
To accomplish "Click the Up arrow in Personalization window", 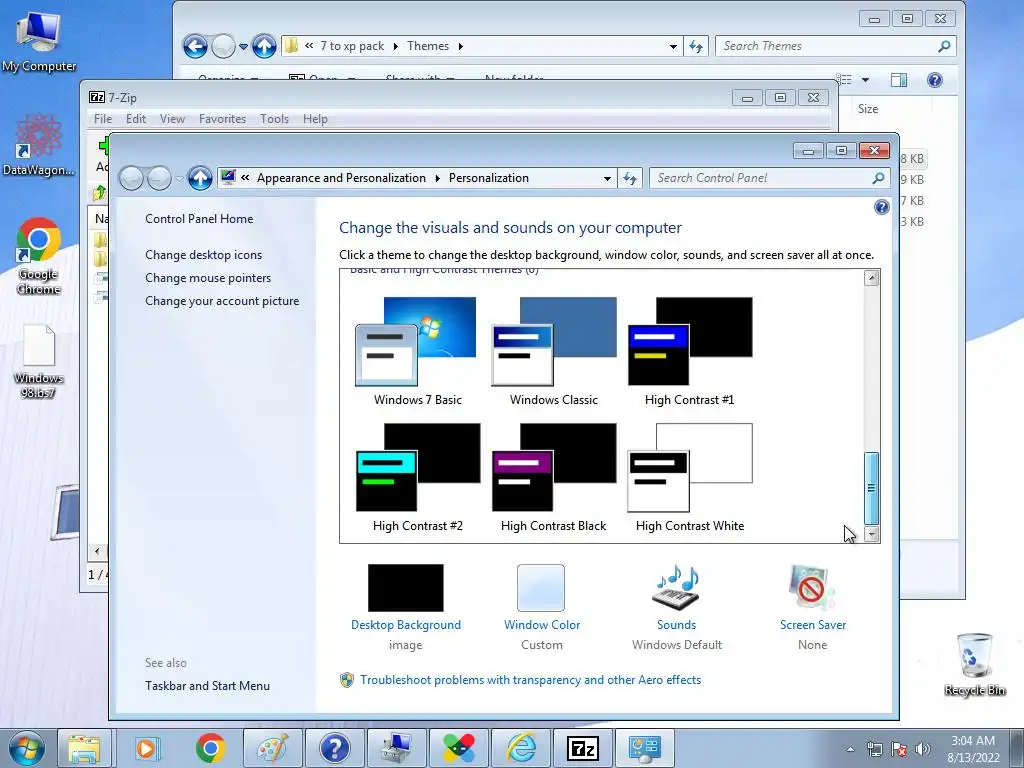I will (200, 178).
